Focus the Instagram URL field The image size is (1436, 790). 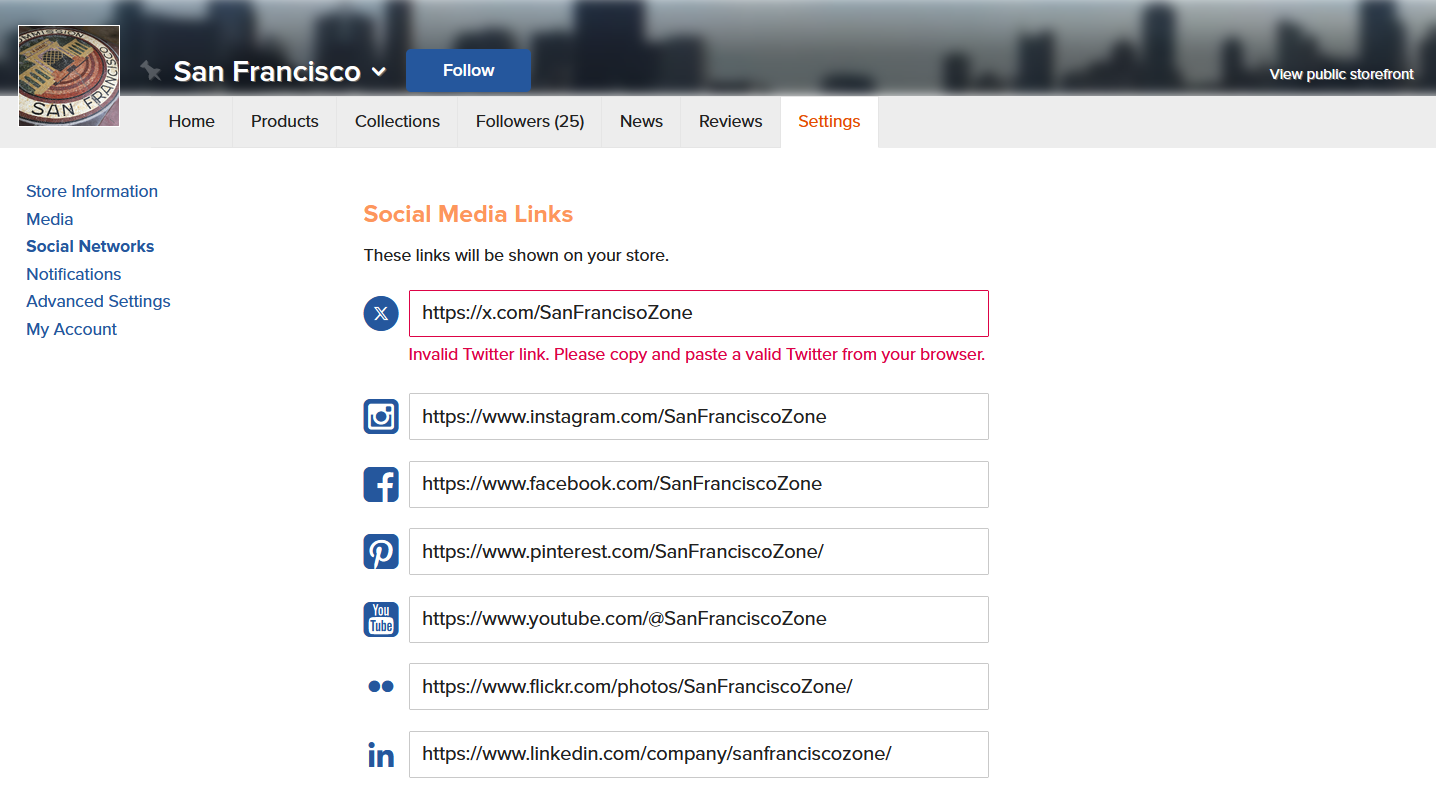(699, 416)
